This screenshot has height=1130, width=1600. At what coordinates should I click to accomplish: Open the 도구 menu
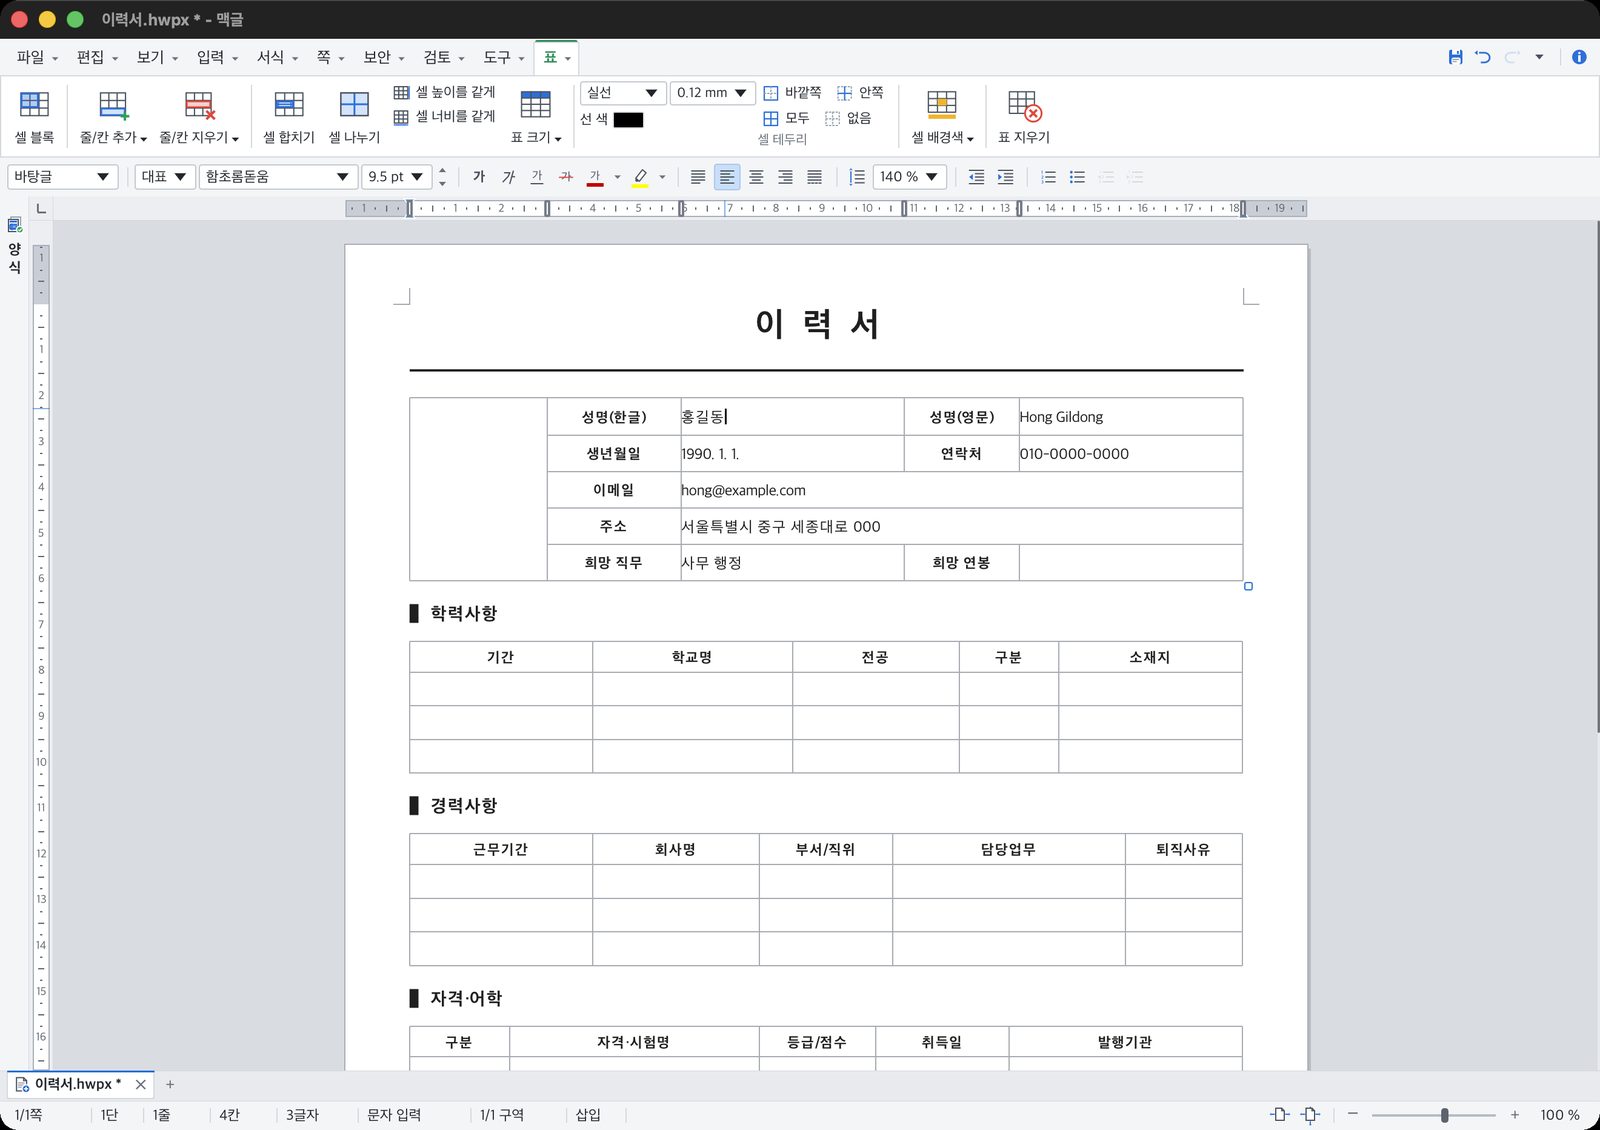tap(503, 57)
